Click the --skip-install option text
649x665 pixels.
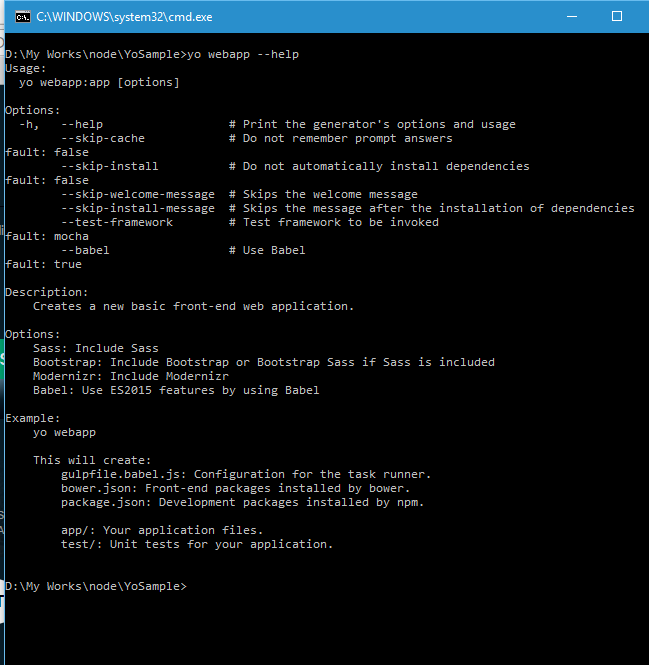click(110, 166)
